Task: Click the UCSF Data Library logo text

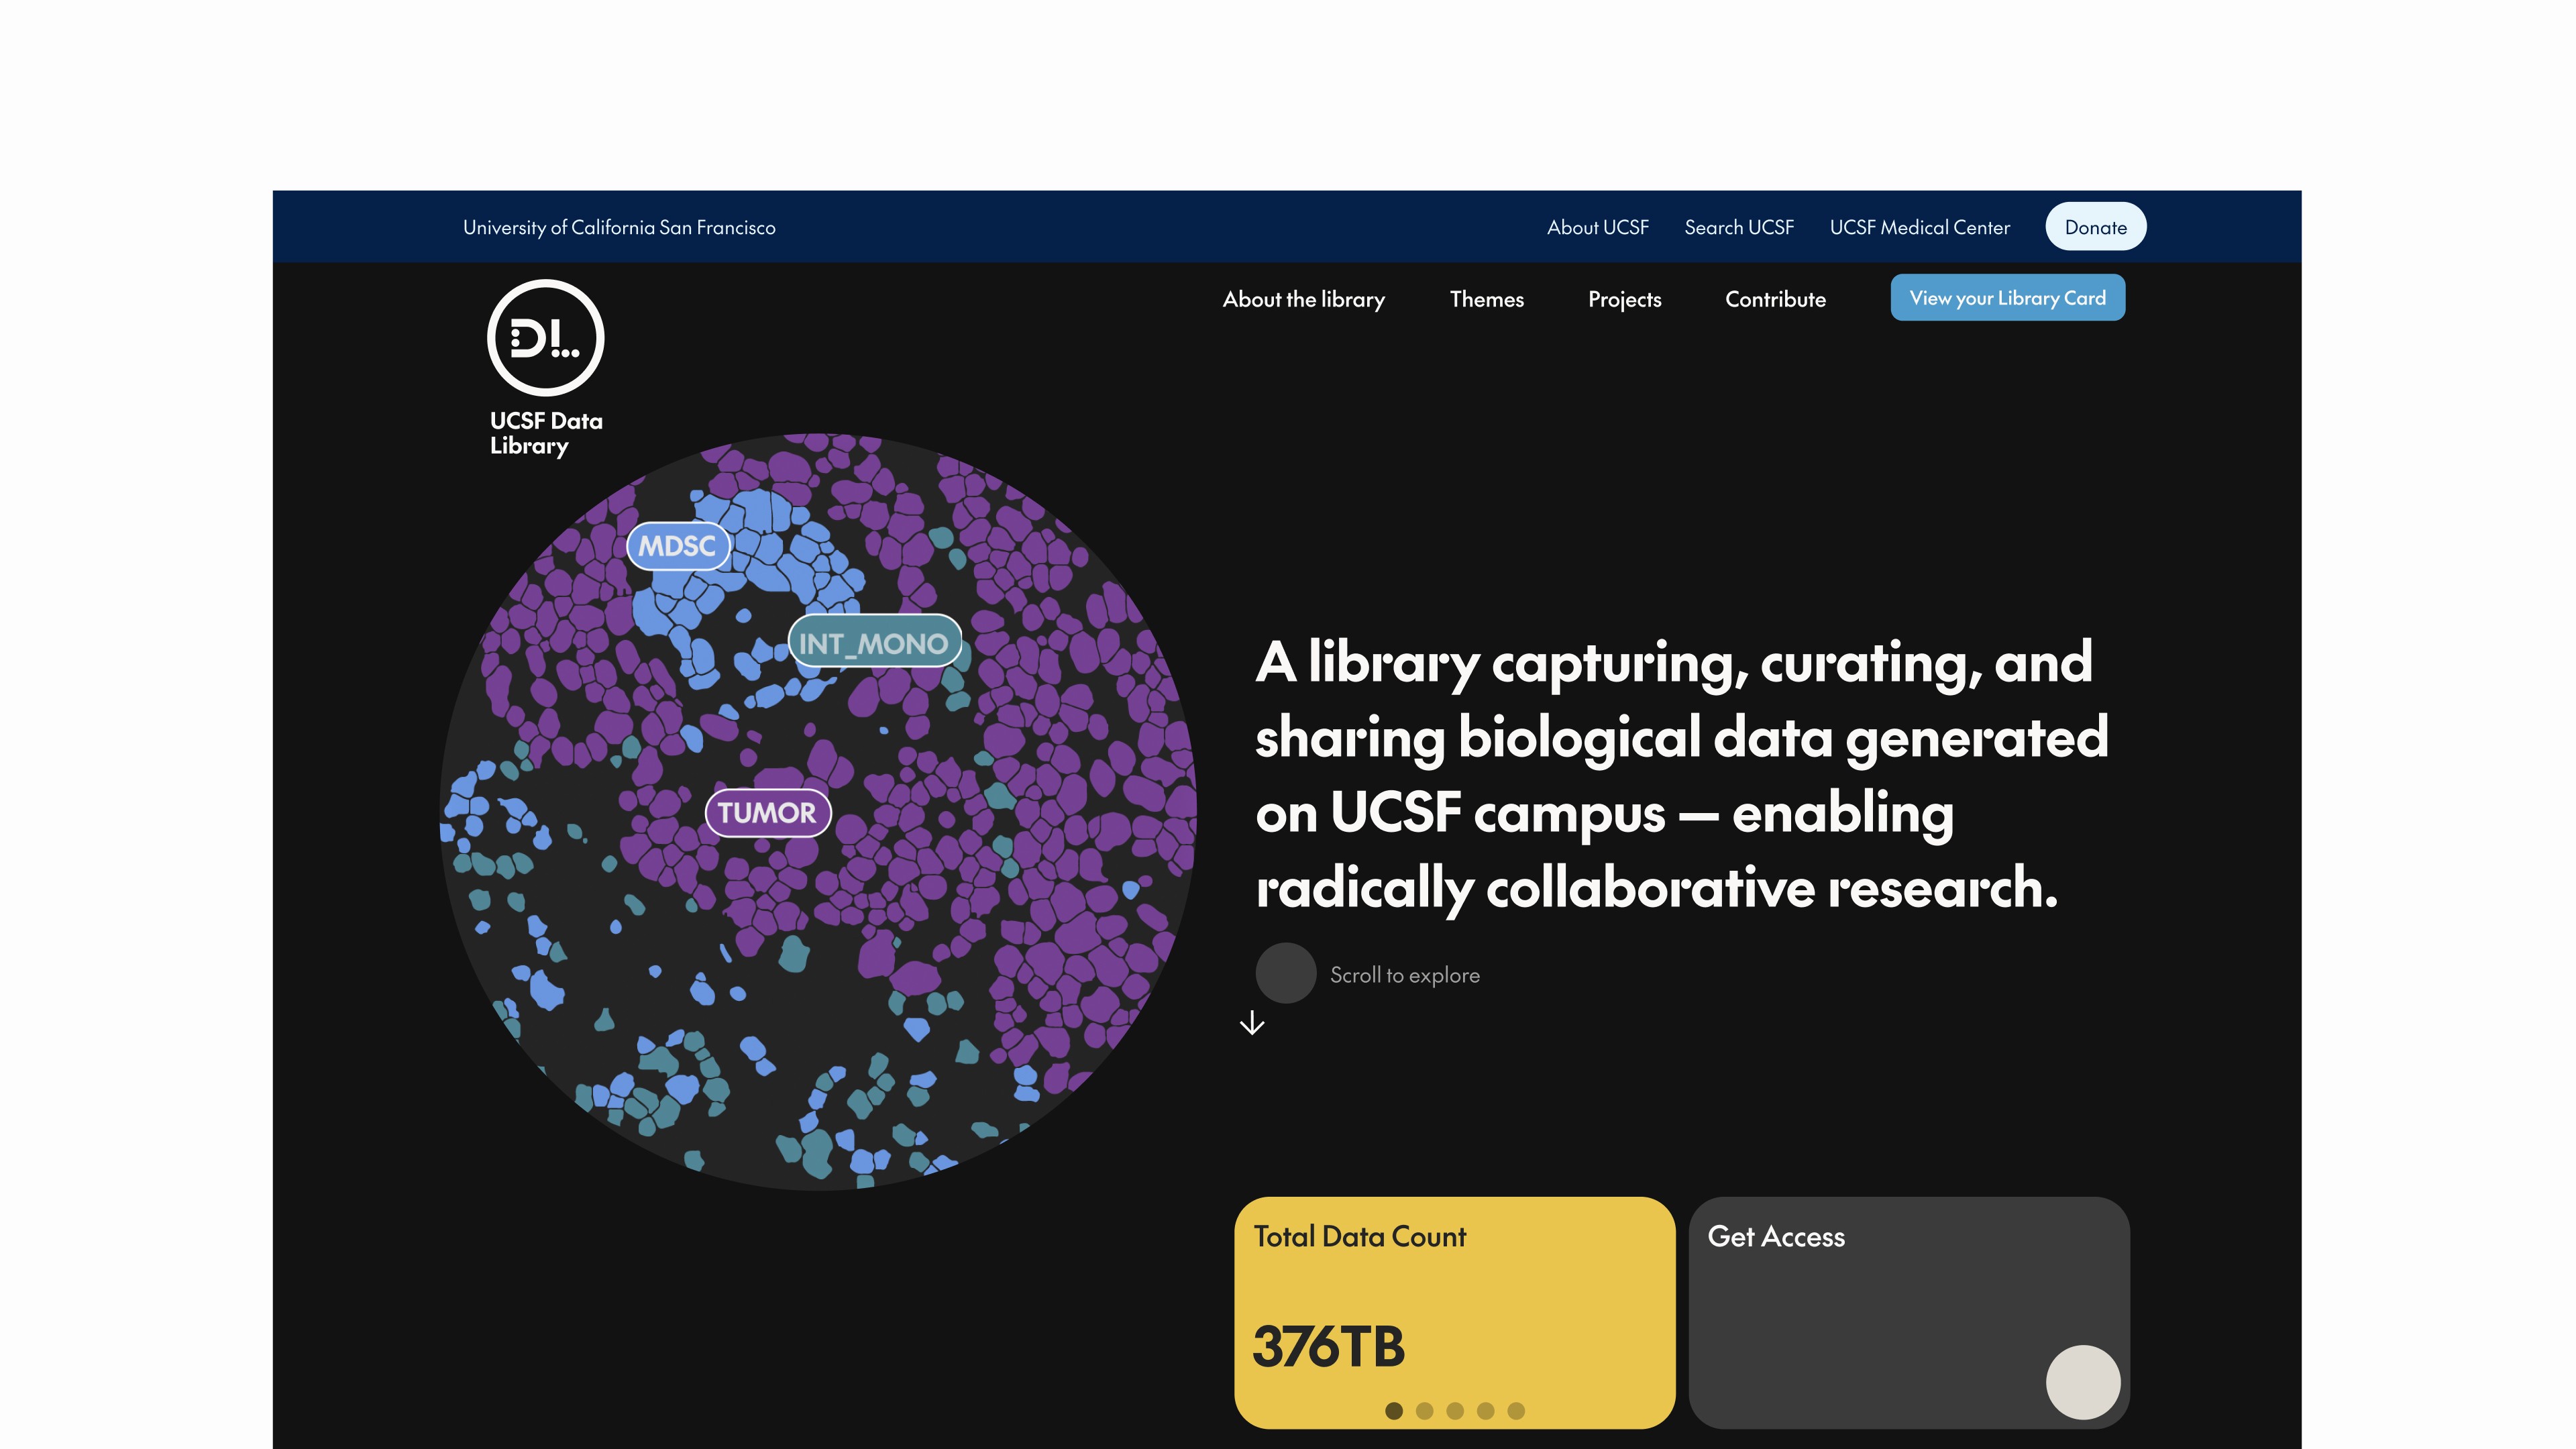Action: [x=546, y=433]
